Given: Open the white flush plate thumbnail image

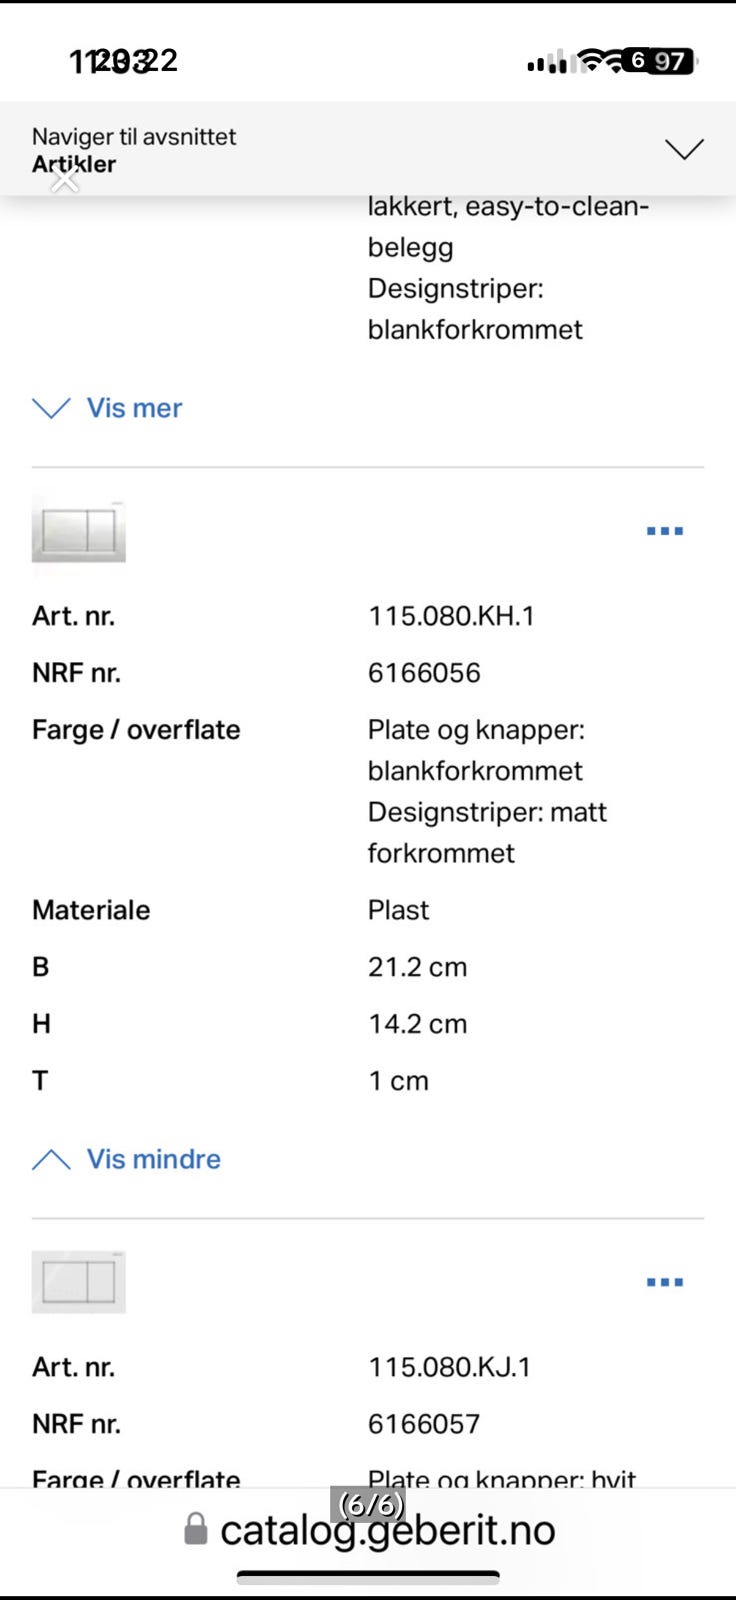Looking at the screenshot, I should pos(79,1282).
